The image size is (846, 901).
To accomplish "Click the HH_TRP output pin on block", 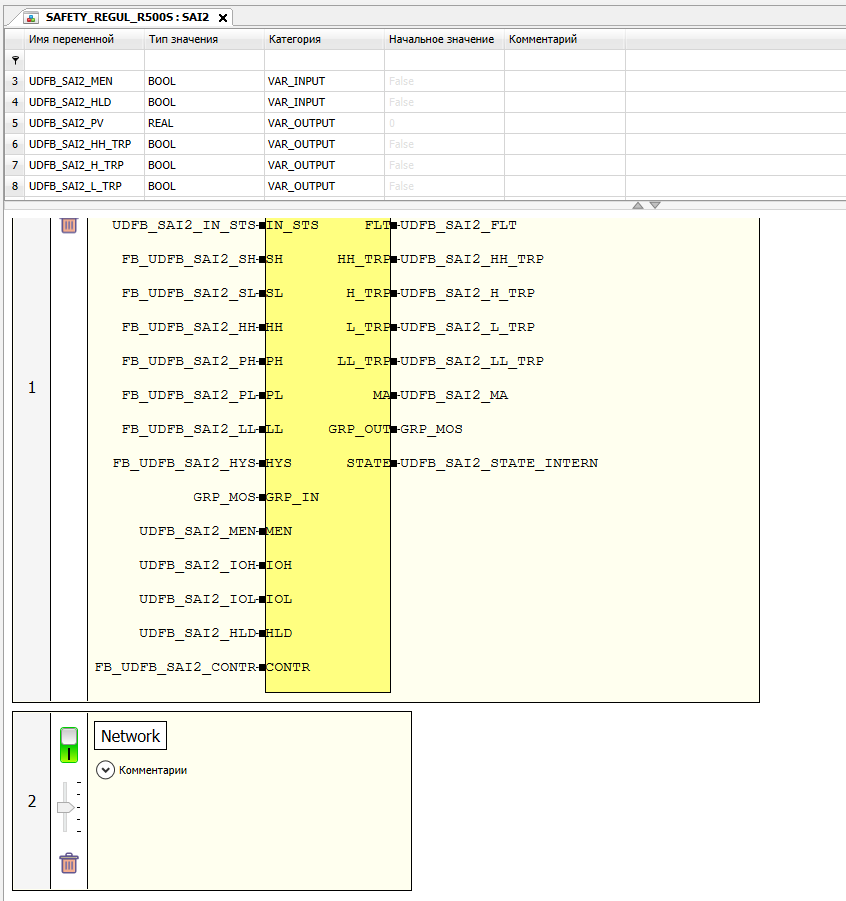I will point(394,259).
